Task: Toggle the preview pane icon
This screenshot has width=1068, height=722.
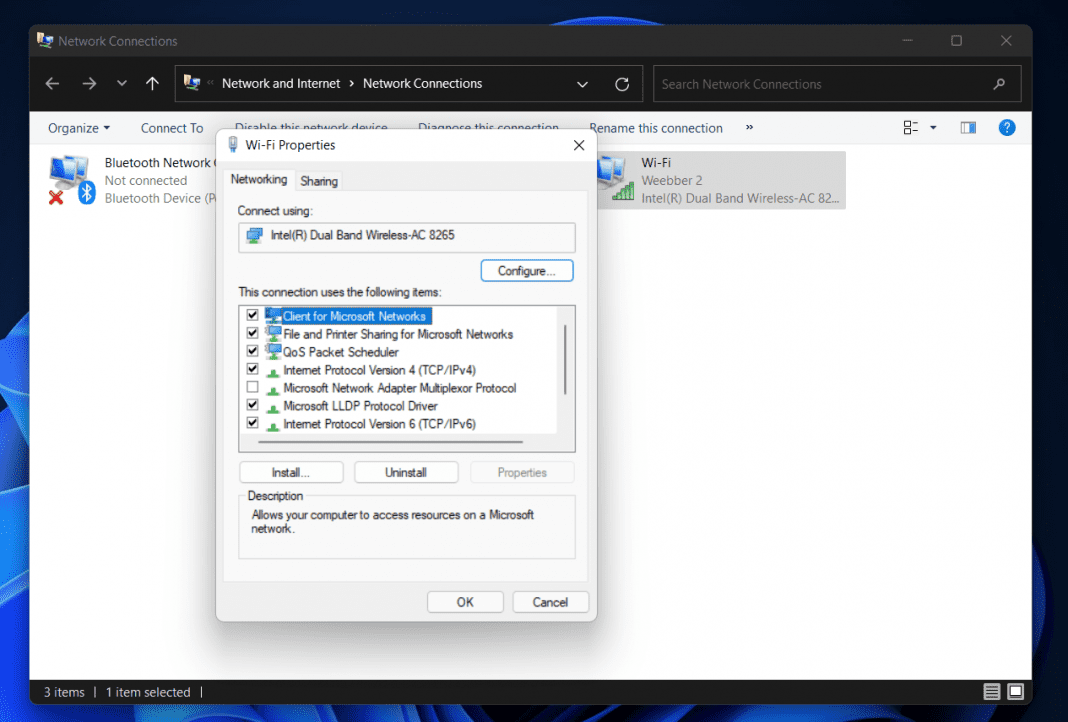Action: coord(967,127)
